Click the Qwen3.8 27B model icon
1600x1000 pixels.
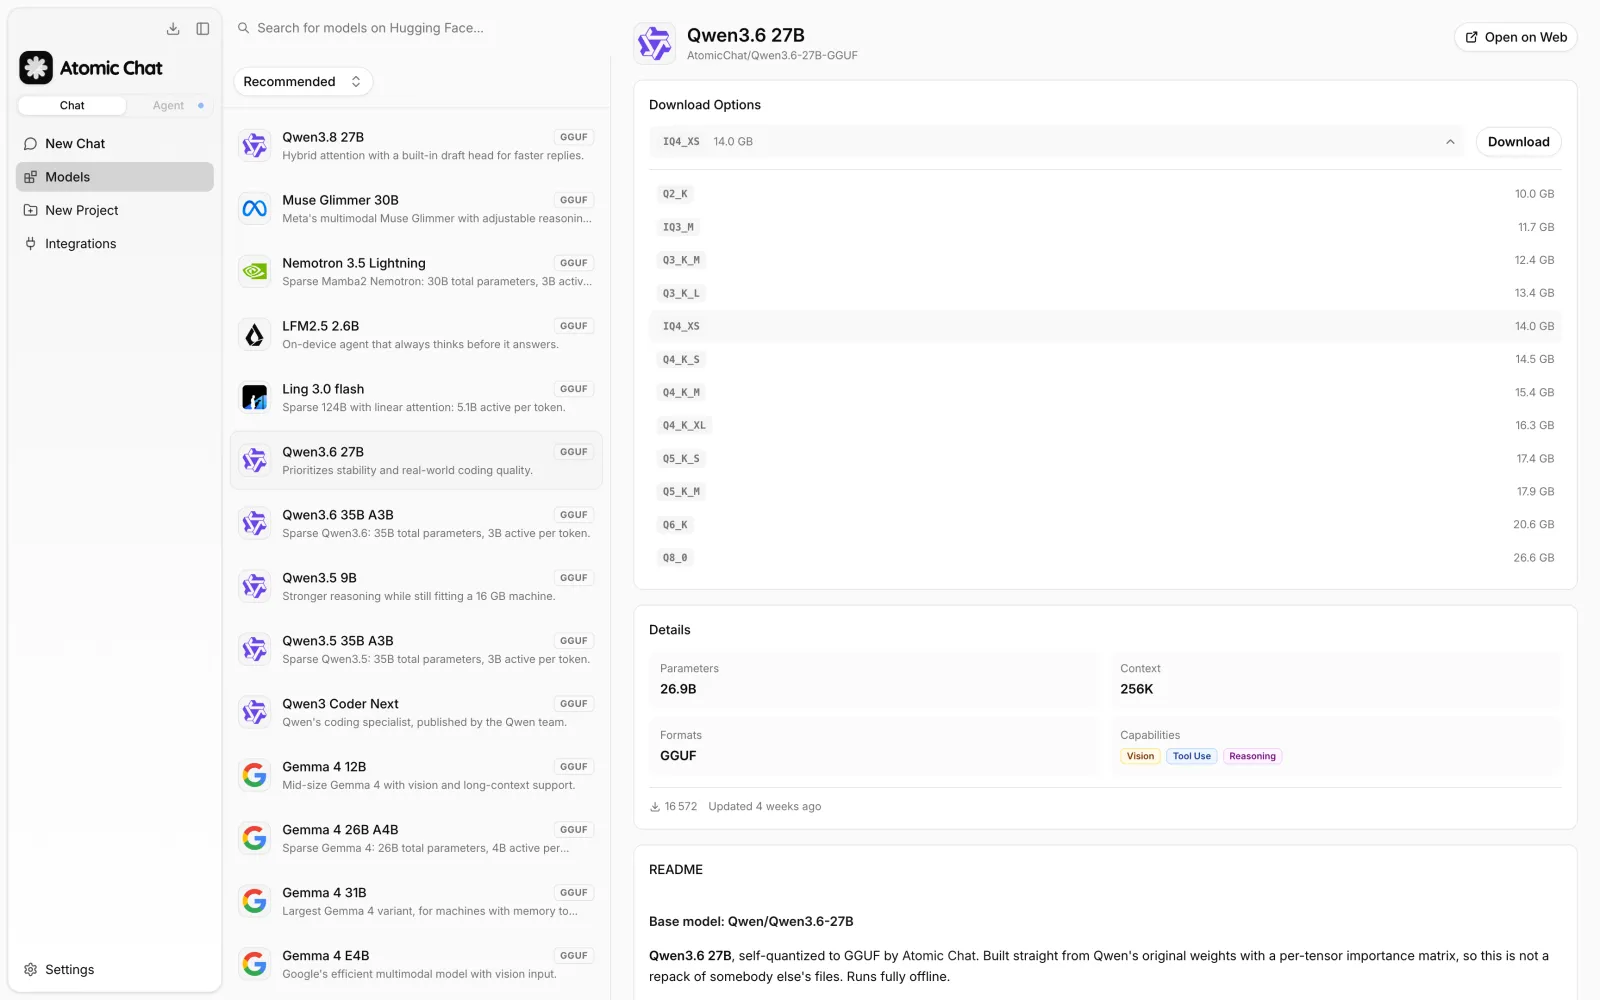[255, 146]
